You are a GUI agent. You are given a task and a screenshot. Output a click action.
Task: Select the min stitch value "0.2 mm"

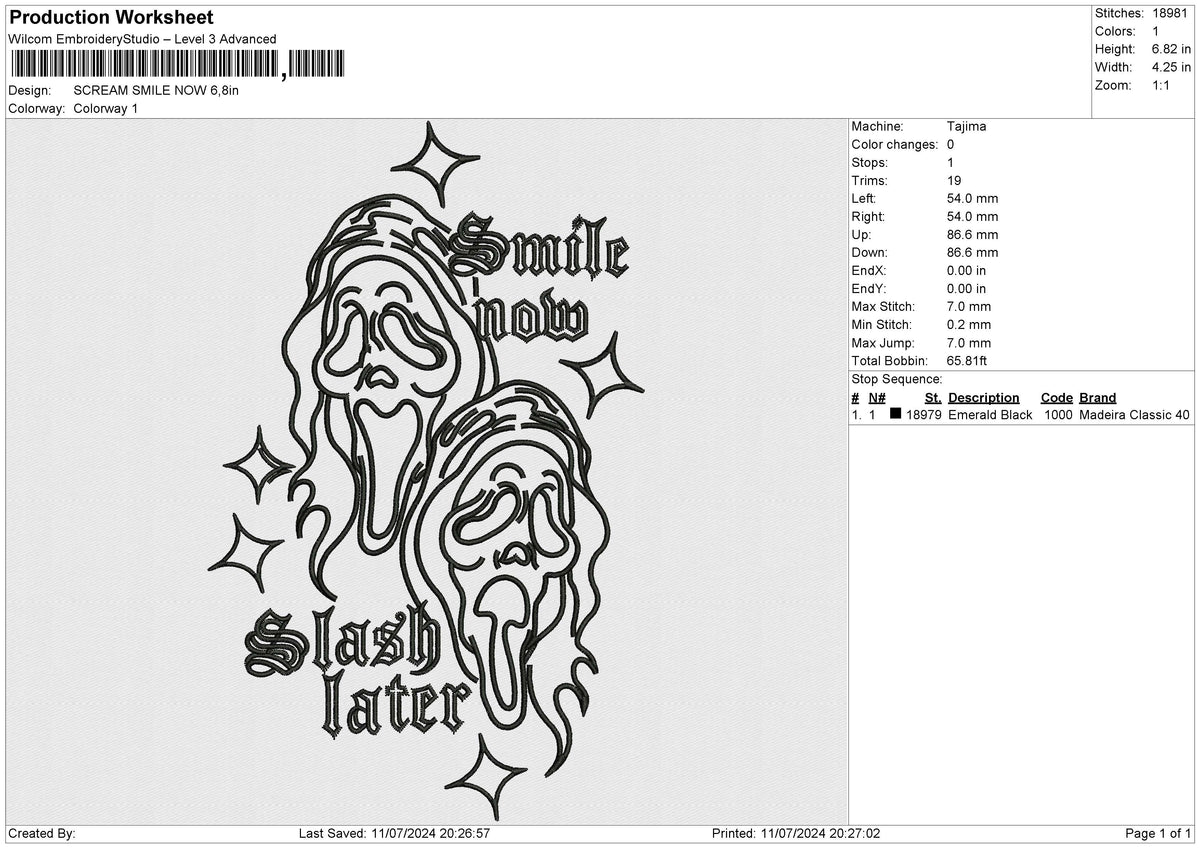[x=969, y=324]
